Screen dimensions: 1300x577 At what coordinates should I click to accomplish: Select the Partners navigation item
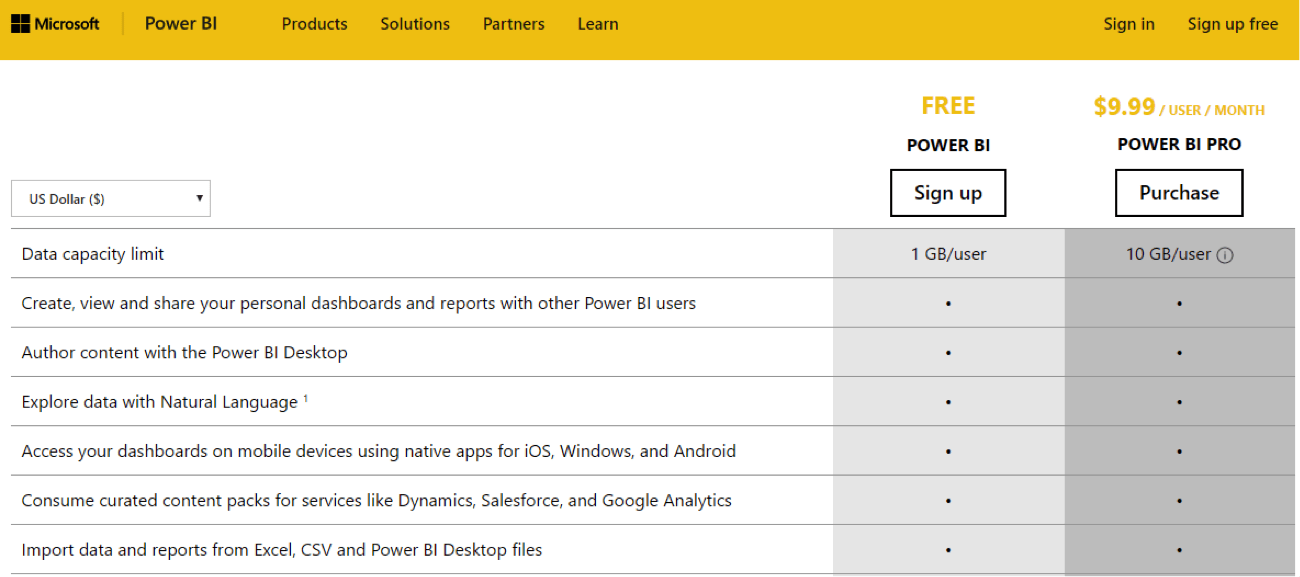(513, 24)
